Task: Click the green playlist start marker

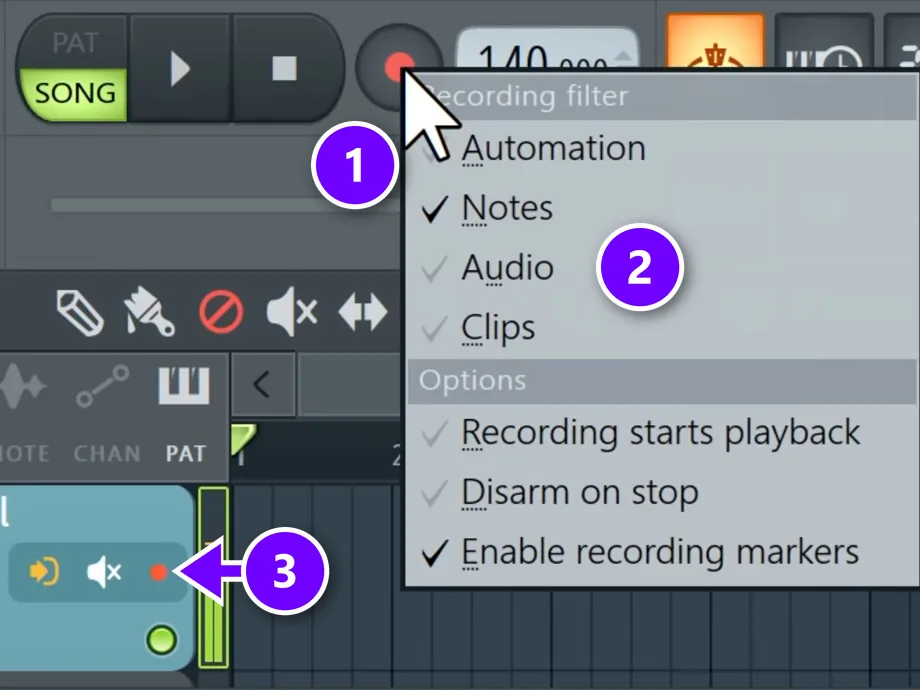Action: pos(242,439)
